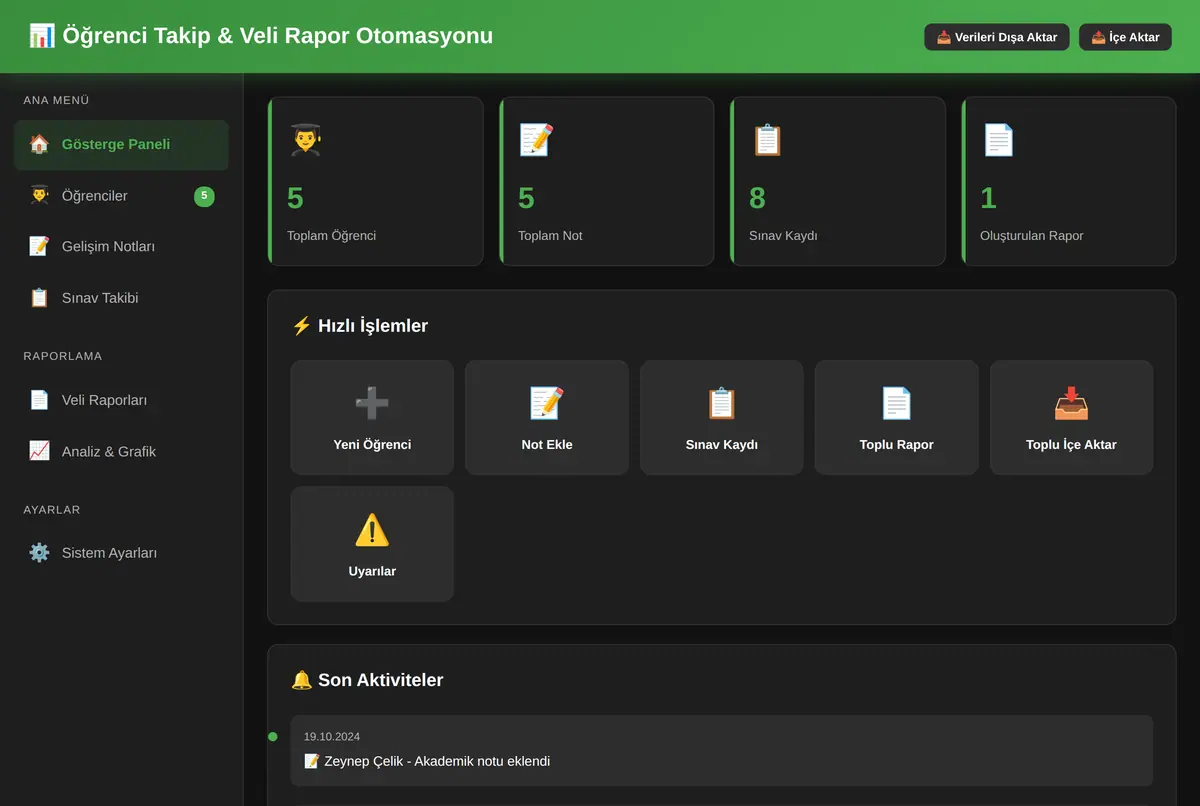Screen dimensions: 1200x806
Task: Click the clipboard icon beside Sınav Takibi
Action: (39, 297)
